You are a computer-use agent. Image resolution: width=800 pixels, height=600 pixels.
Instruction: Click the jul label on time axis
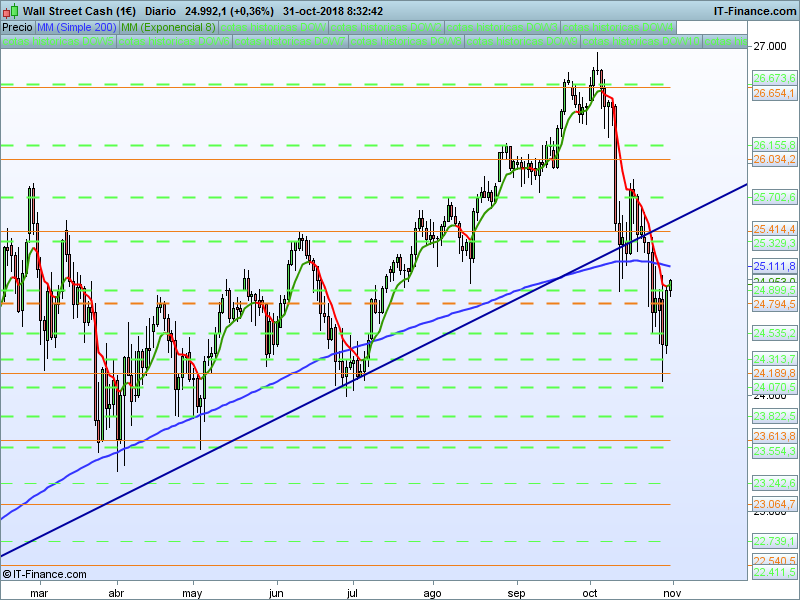(x=352, y=593)
